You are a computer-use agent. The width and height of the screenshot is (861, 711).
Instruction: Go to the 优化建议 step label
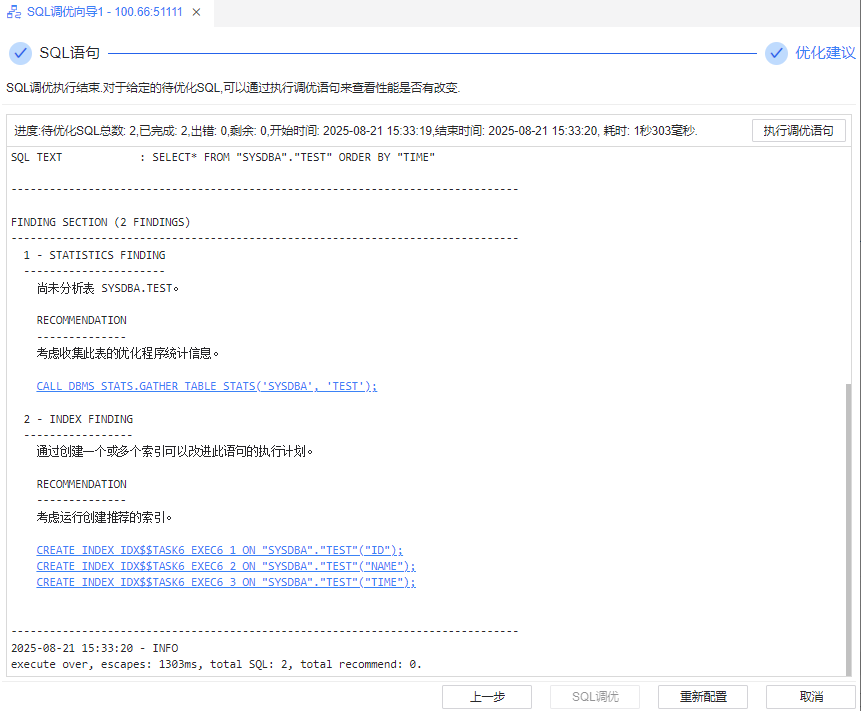pos(825,53)
